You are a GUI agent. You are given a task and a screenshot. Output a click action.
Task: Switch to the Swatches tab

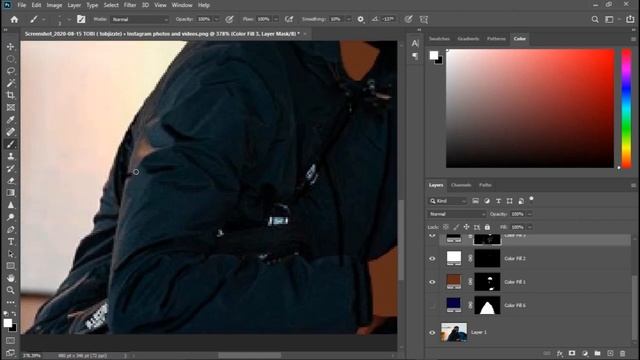pyautogui.click(x=439, y=38)
